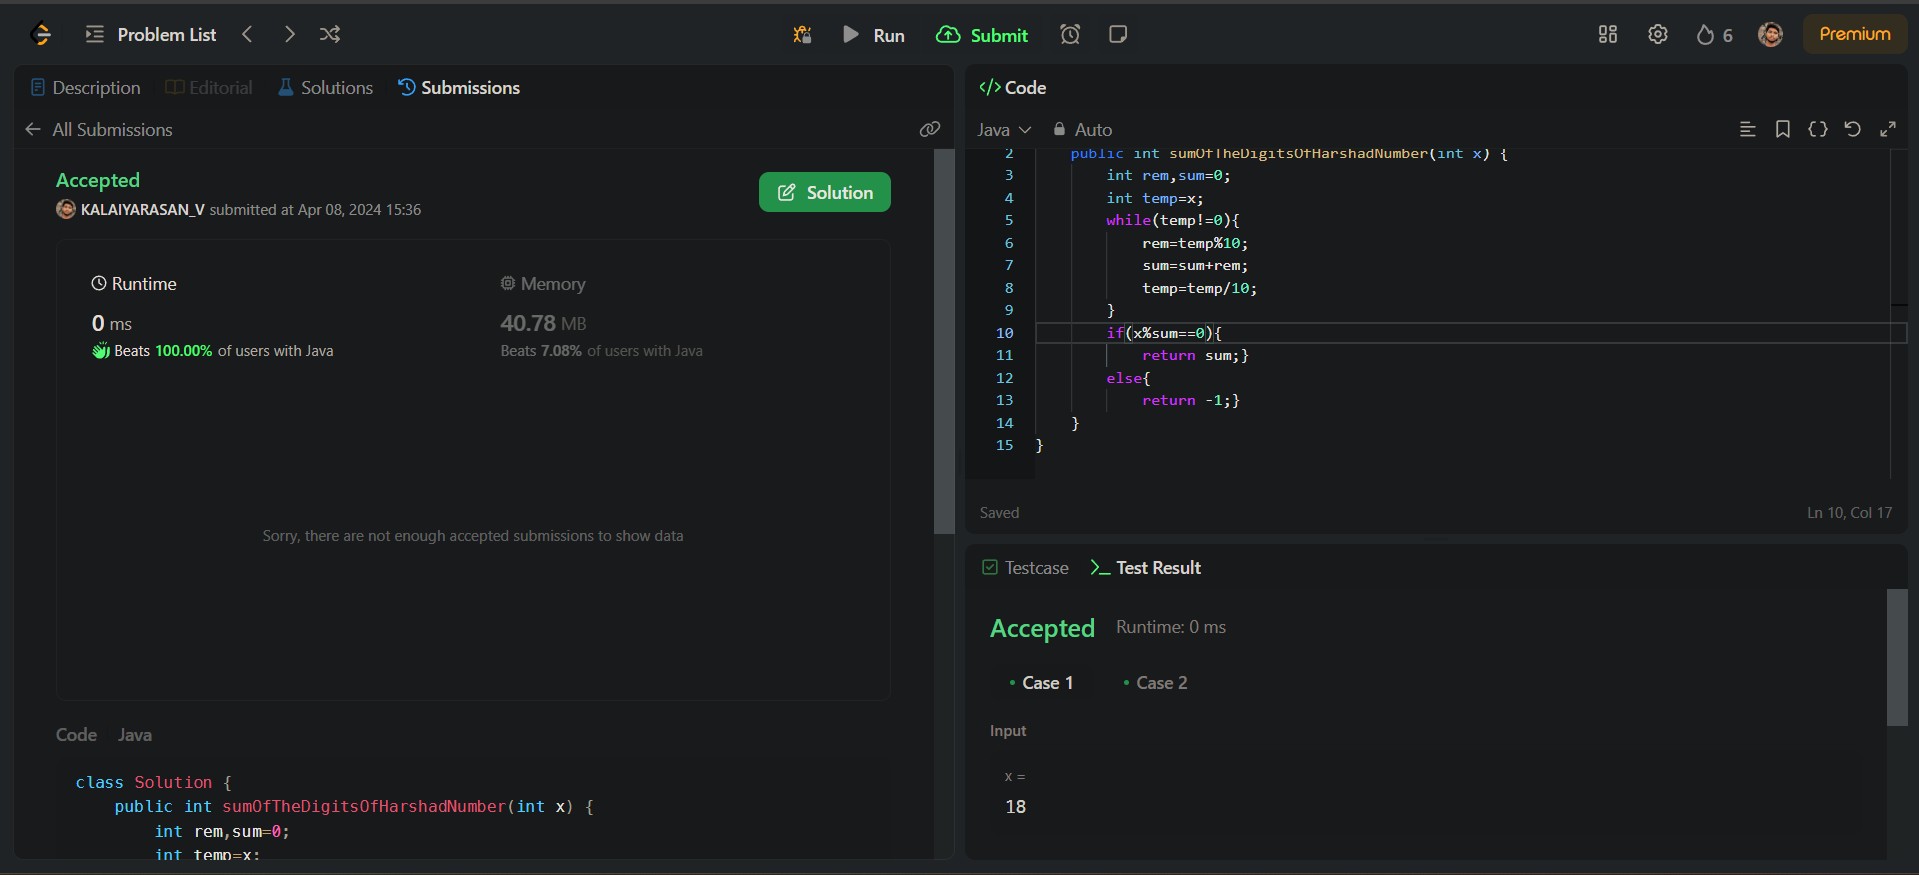The width and height of the screenshot is (1919, 875).
Task: Open the Problem List panel
Action: pyautogui.click(x=151, y=34)
